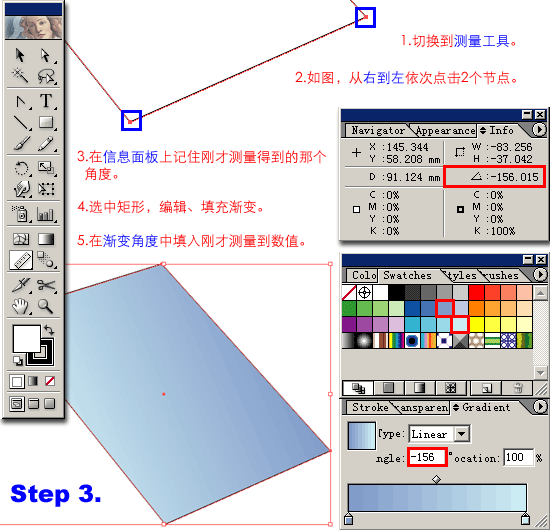Set fill to None in toolbox
The width and height of the screenshot is (550, 530).
[50, 381]
